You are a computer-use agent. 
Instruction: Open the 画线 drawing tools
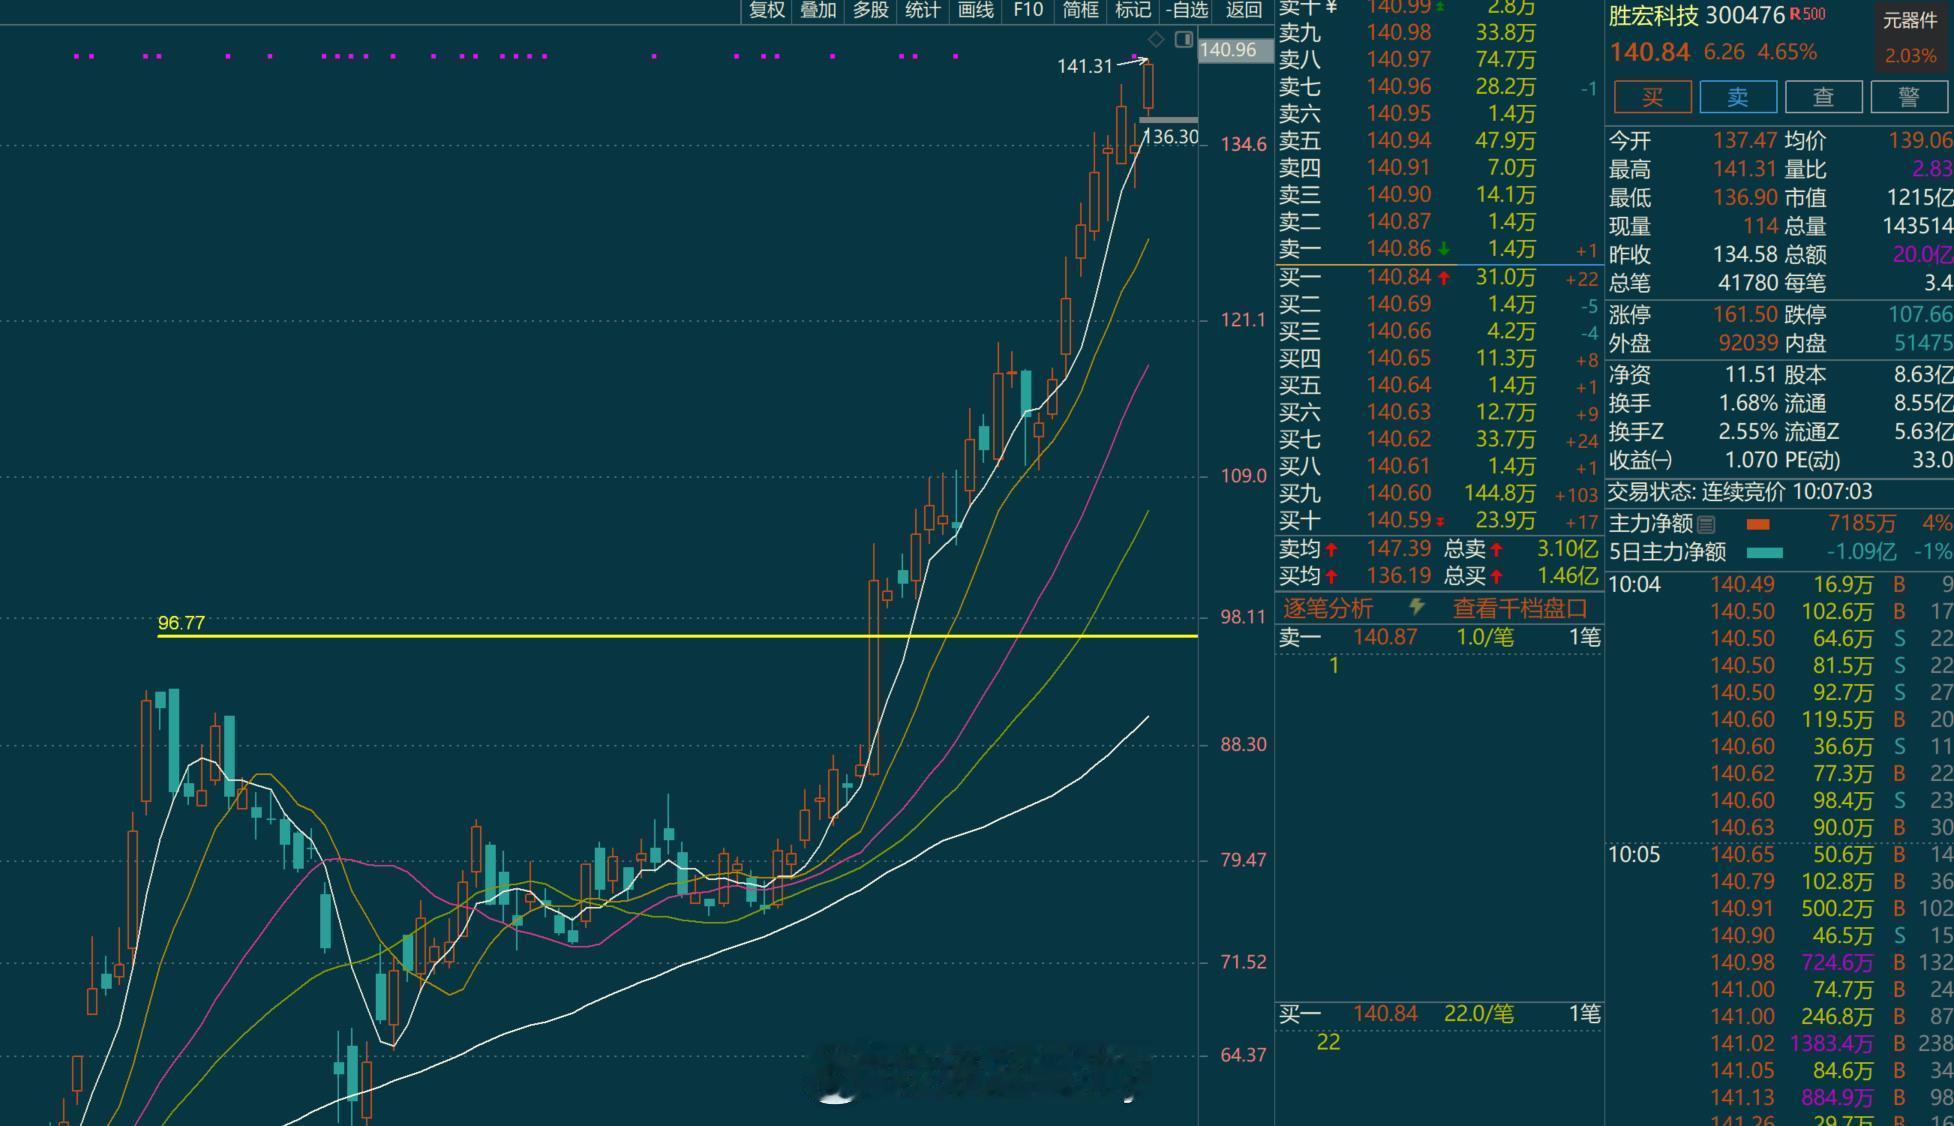tap(975, 11)
